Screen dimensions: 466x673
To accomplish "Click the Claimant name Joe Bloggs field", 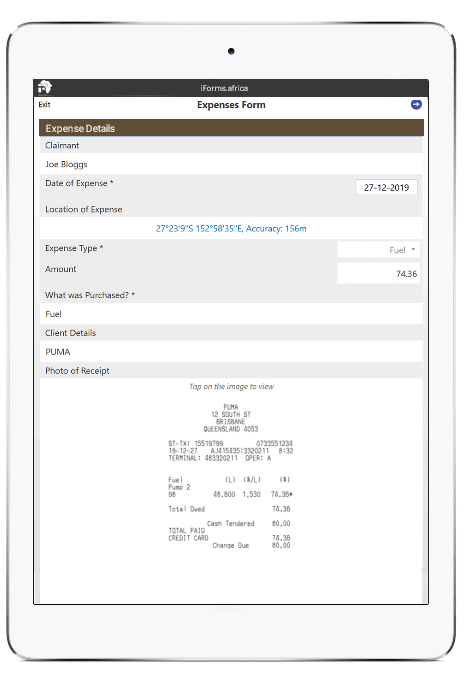I will [x=231, y=164].
